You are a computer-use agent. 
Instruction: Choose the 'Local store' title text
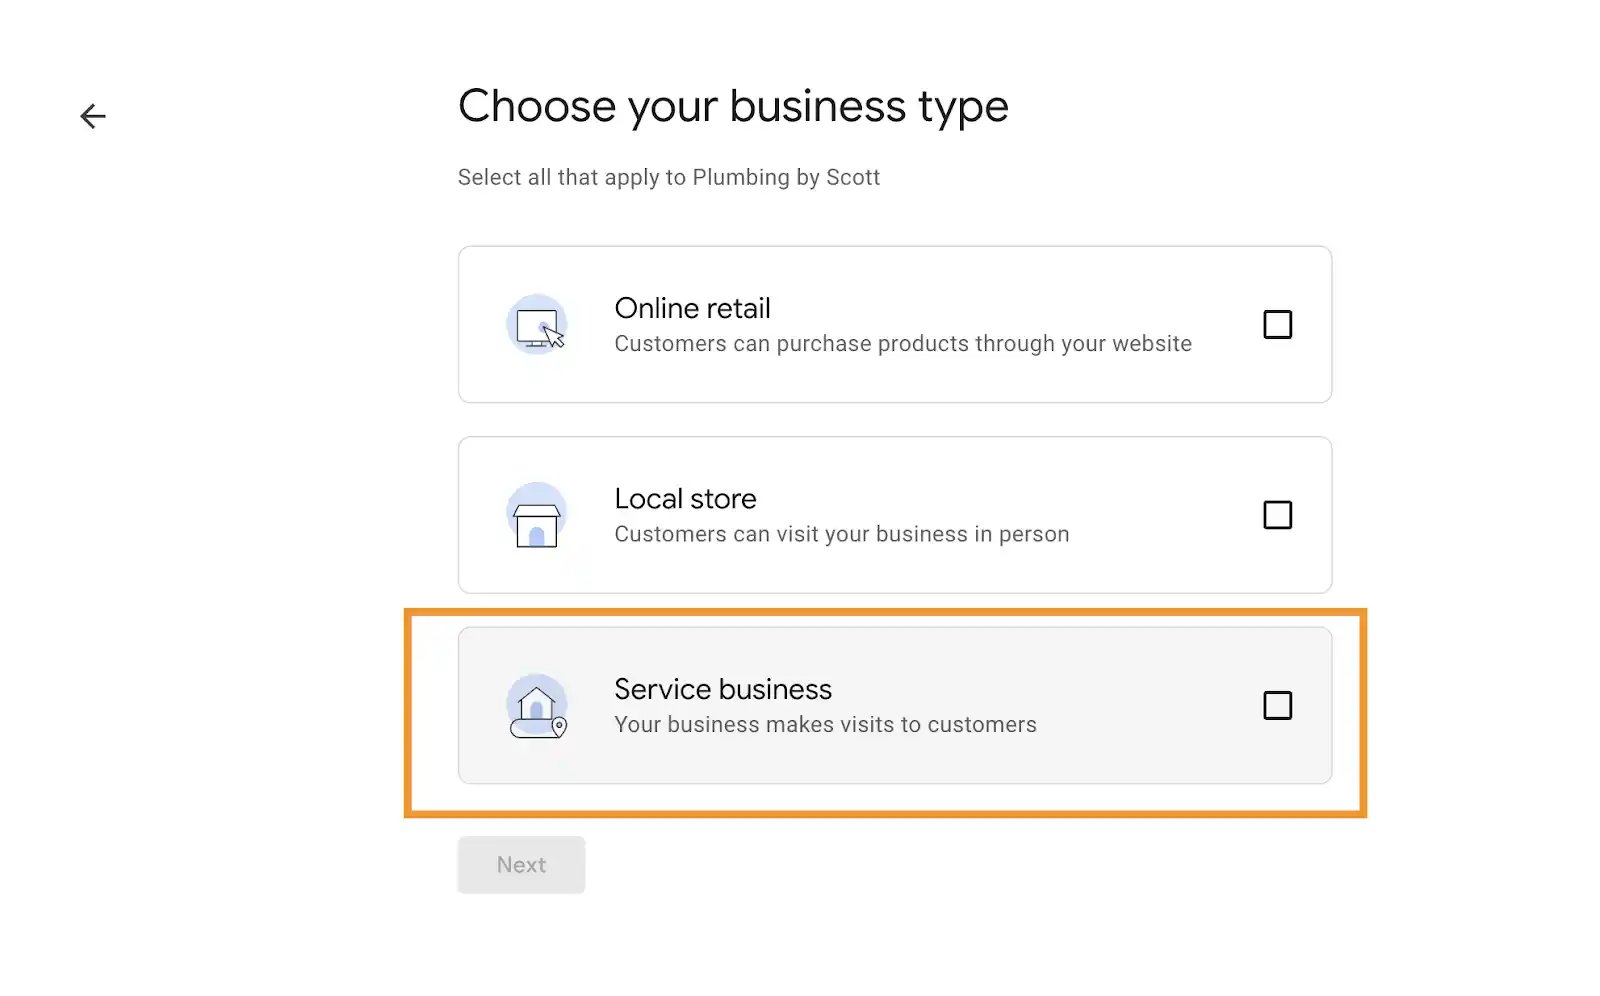[685, 498]
